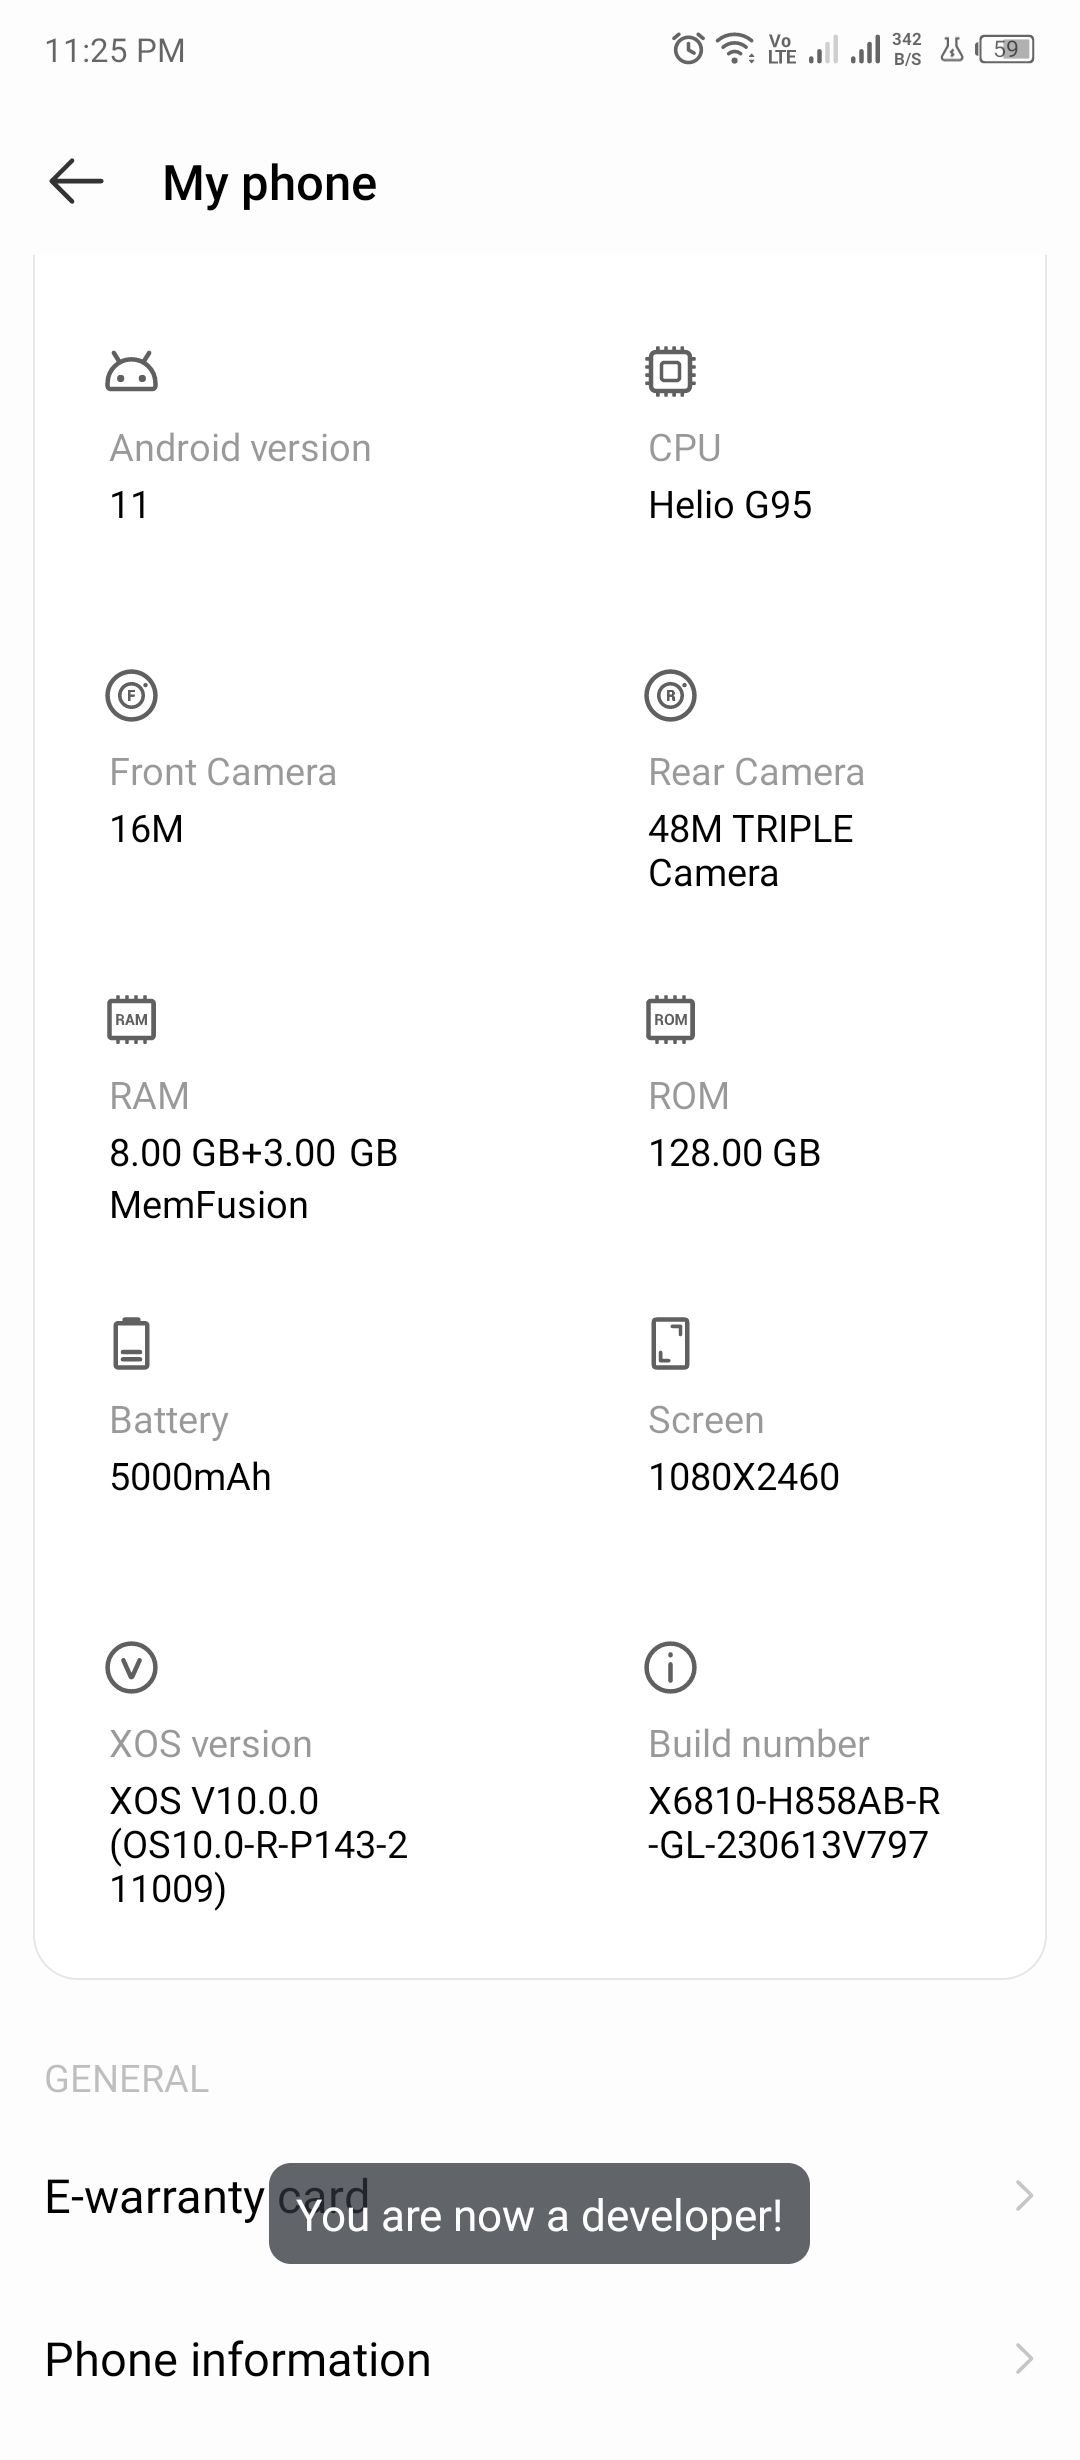The height and width of the screenshot is (2460, 1080).
Task: Tap the Build number info icon
Action: pos(670,1667)
